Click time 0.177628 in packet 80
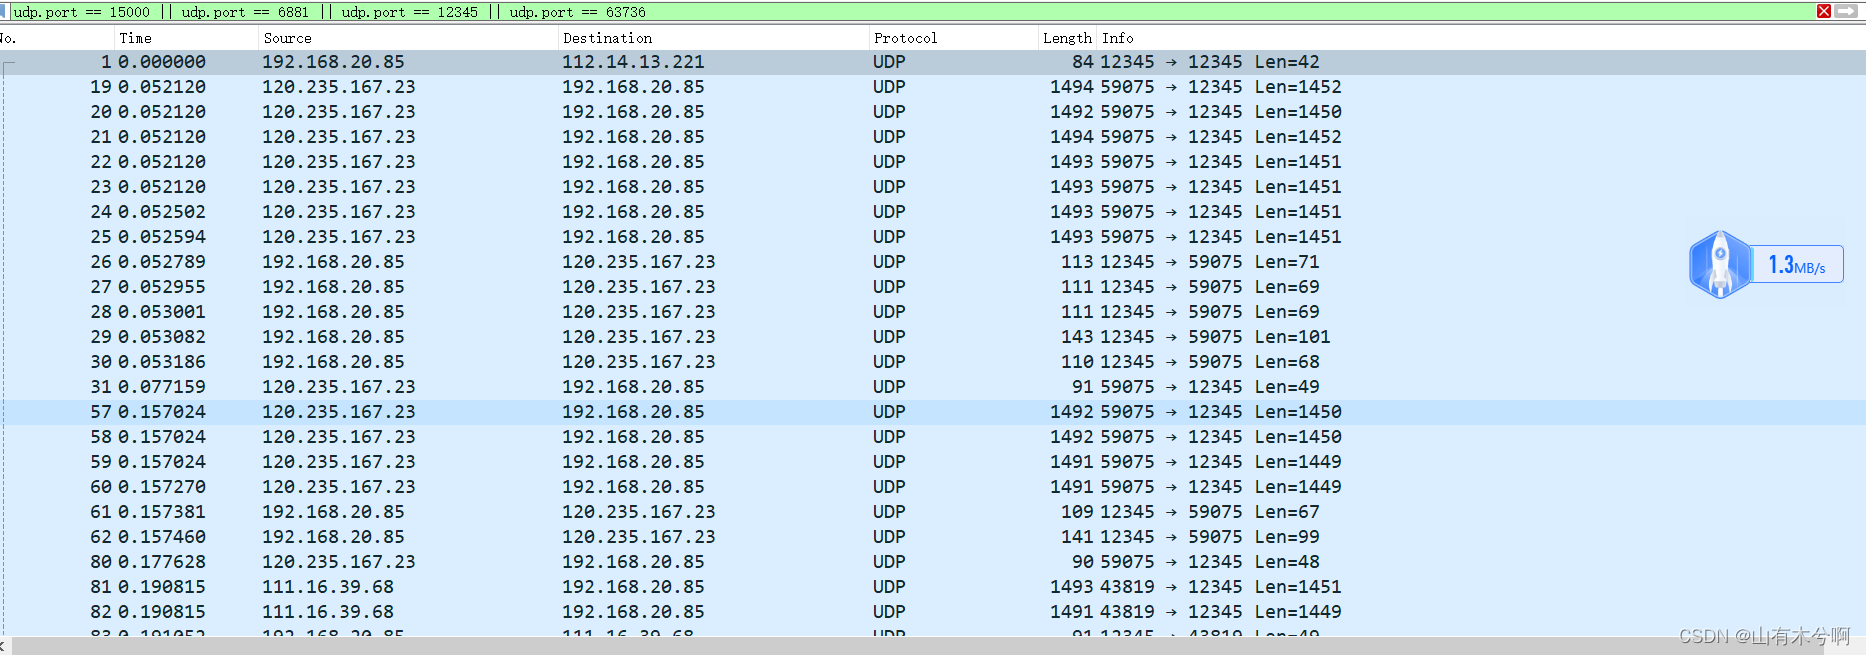1866x655 pixels. [162, 562]
